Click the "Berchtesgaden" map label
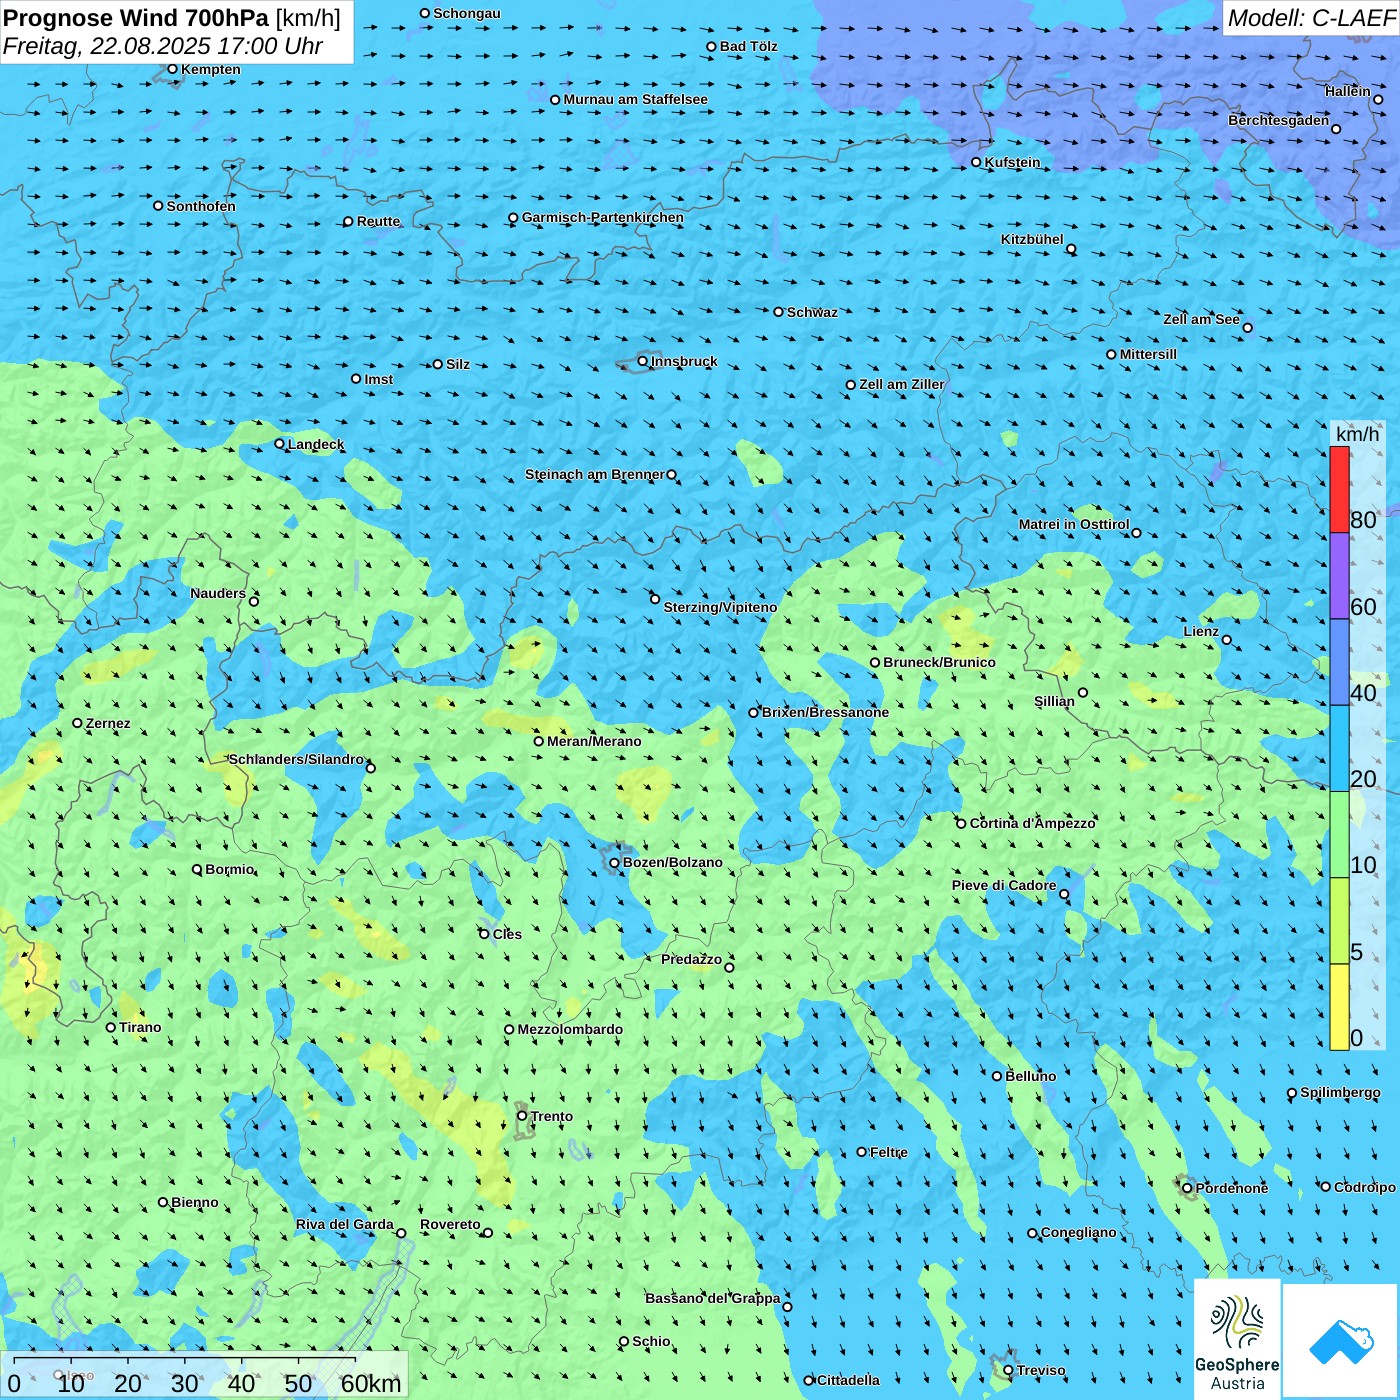 point(1279,120)
